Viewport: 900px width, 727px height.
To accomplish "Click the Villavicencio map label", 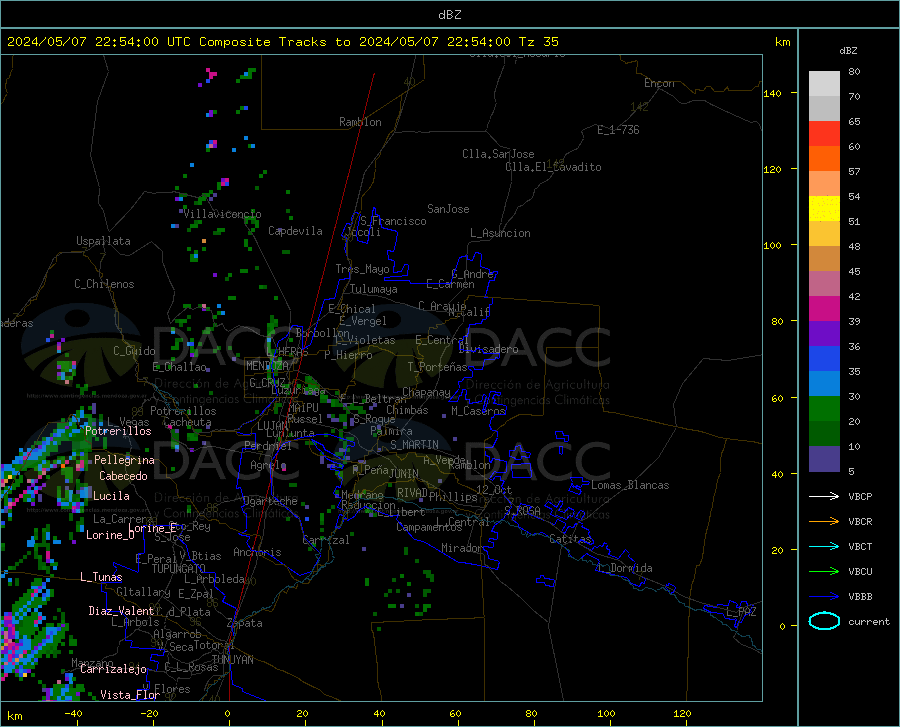I will pyautogui.click(x=223, y=214).
